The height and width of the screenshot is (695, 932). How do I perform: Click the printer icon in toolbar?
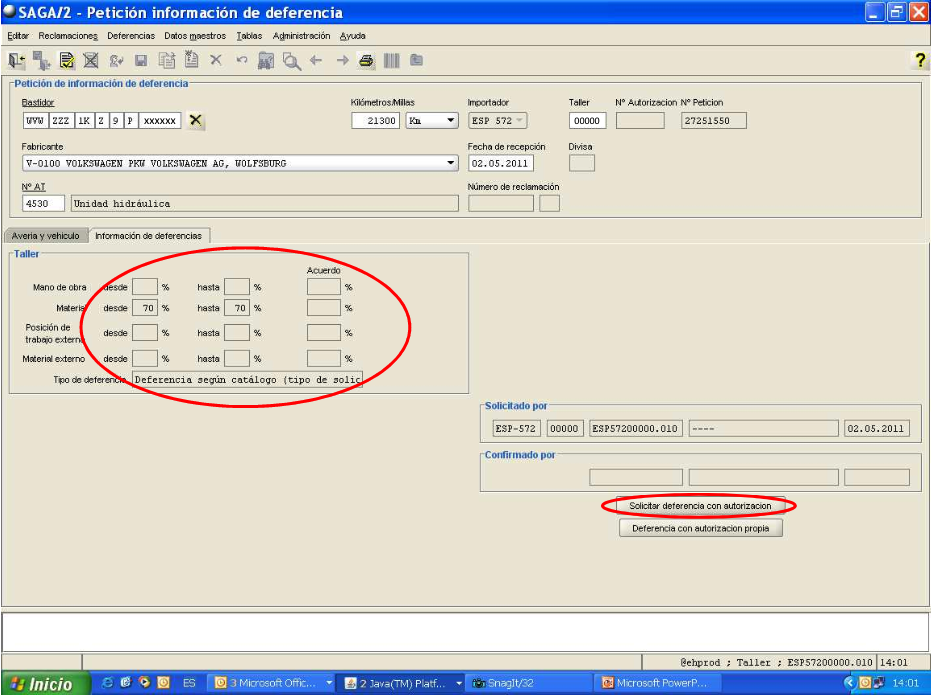coord(366,60)
